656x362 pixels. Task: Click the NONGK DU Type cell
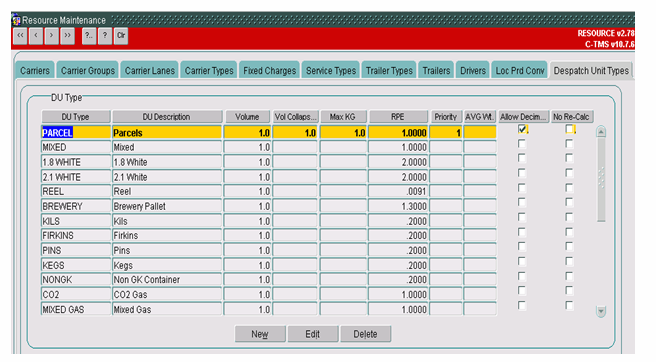click(x=76, y=280)
